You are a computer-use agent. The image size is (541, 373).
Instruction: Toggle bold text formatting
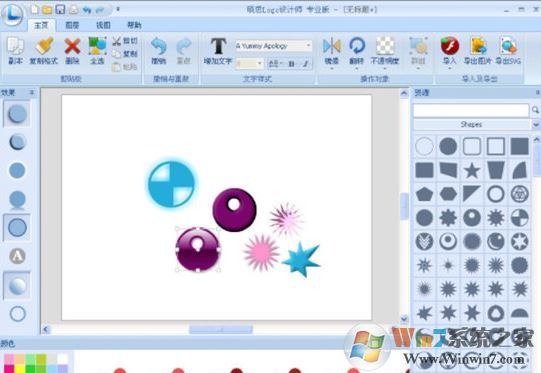click(x=291, y=64)
